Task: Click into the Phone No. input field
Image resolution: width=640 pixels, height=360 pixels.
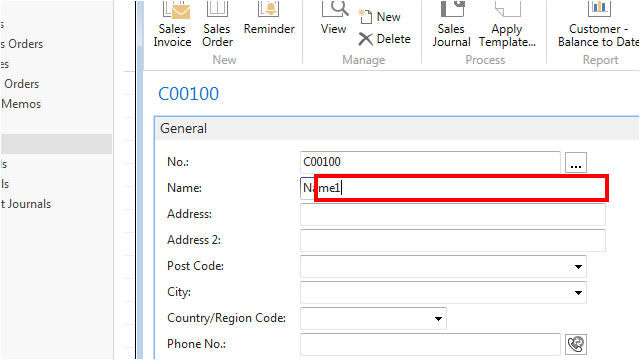Action: click(430, 344)
